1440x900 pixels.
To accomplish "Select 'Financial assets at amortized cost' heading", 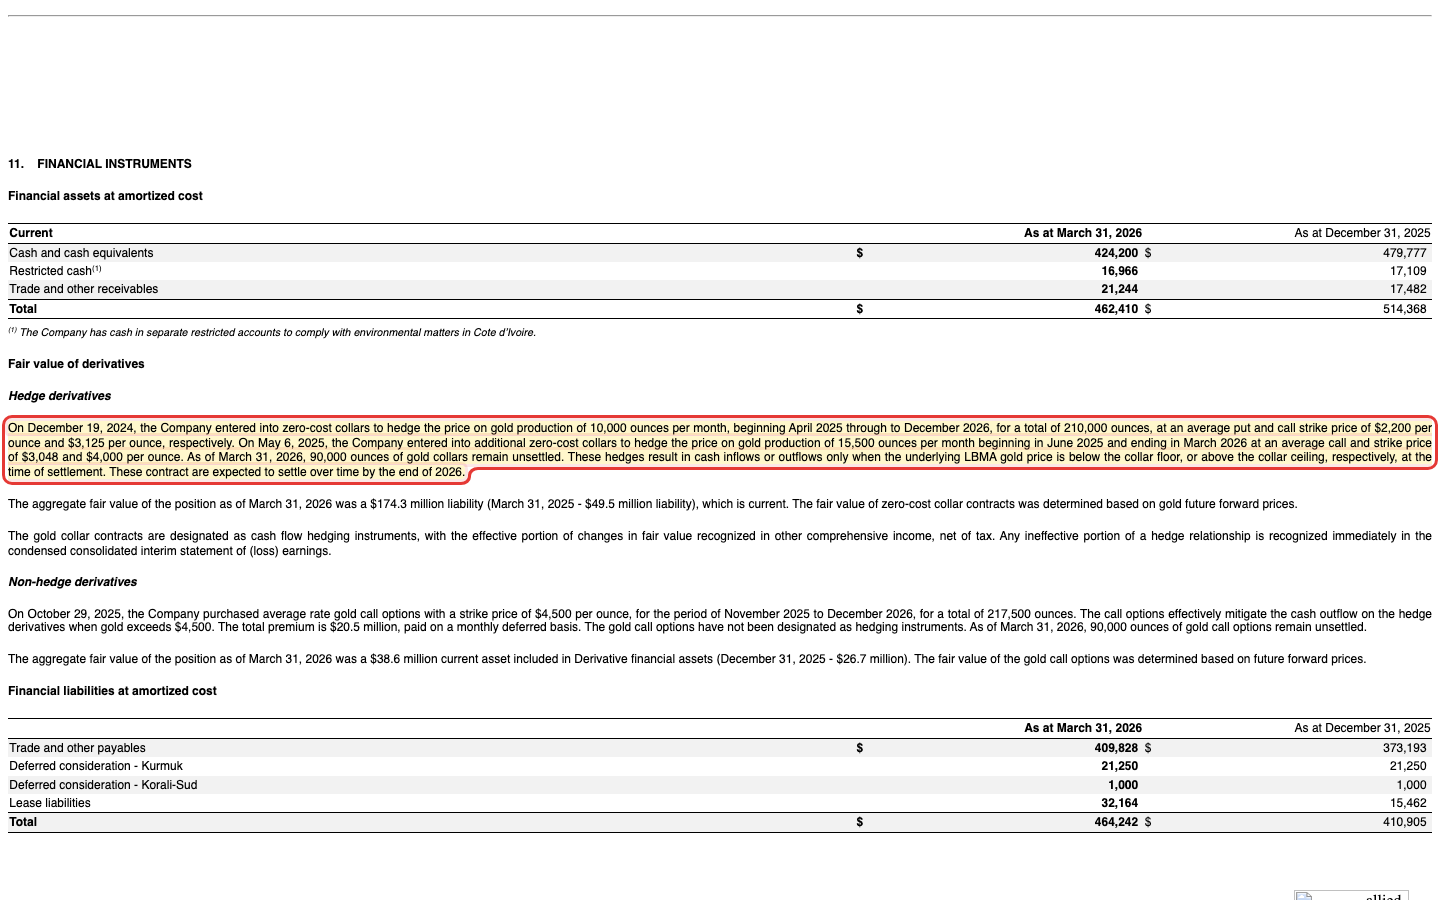I will coord(105,196).
